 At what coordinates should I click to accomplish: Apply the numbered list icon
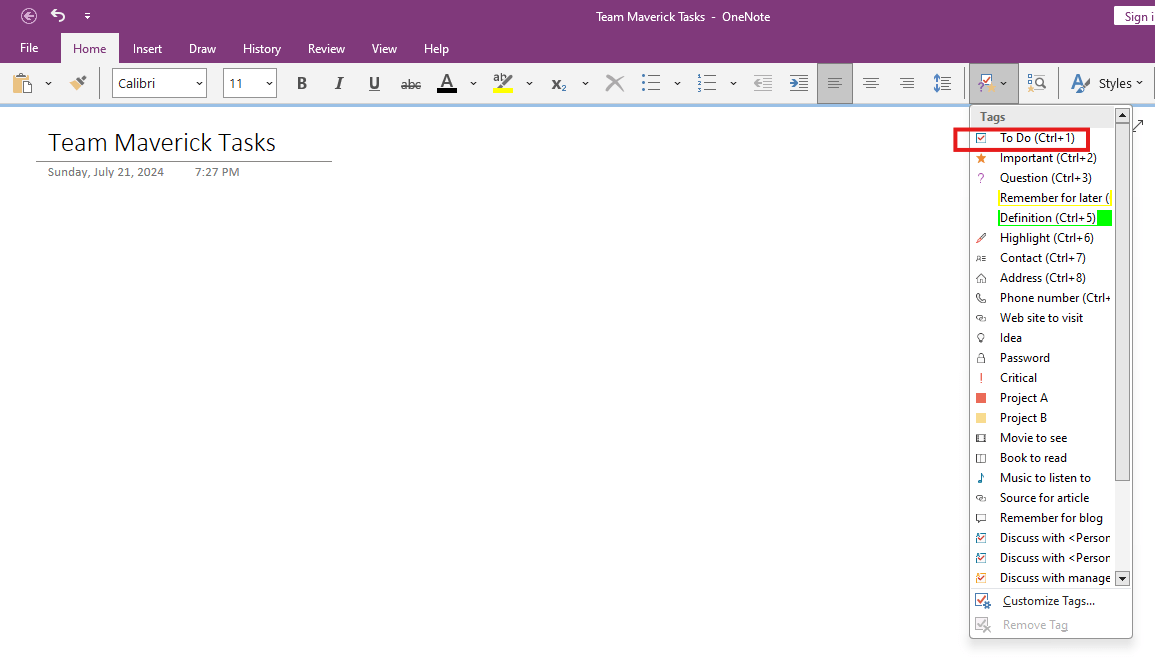pyautogui.click(x=706, y=83)
